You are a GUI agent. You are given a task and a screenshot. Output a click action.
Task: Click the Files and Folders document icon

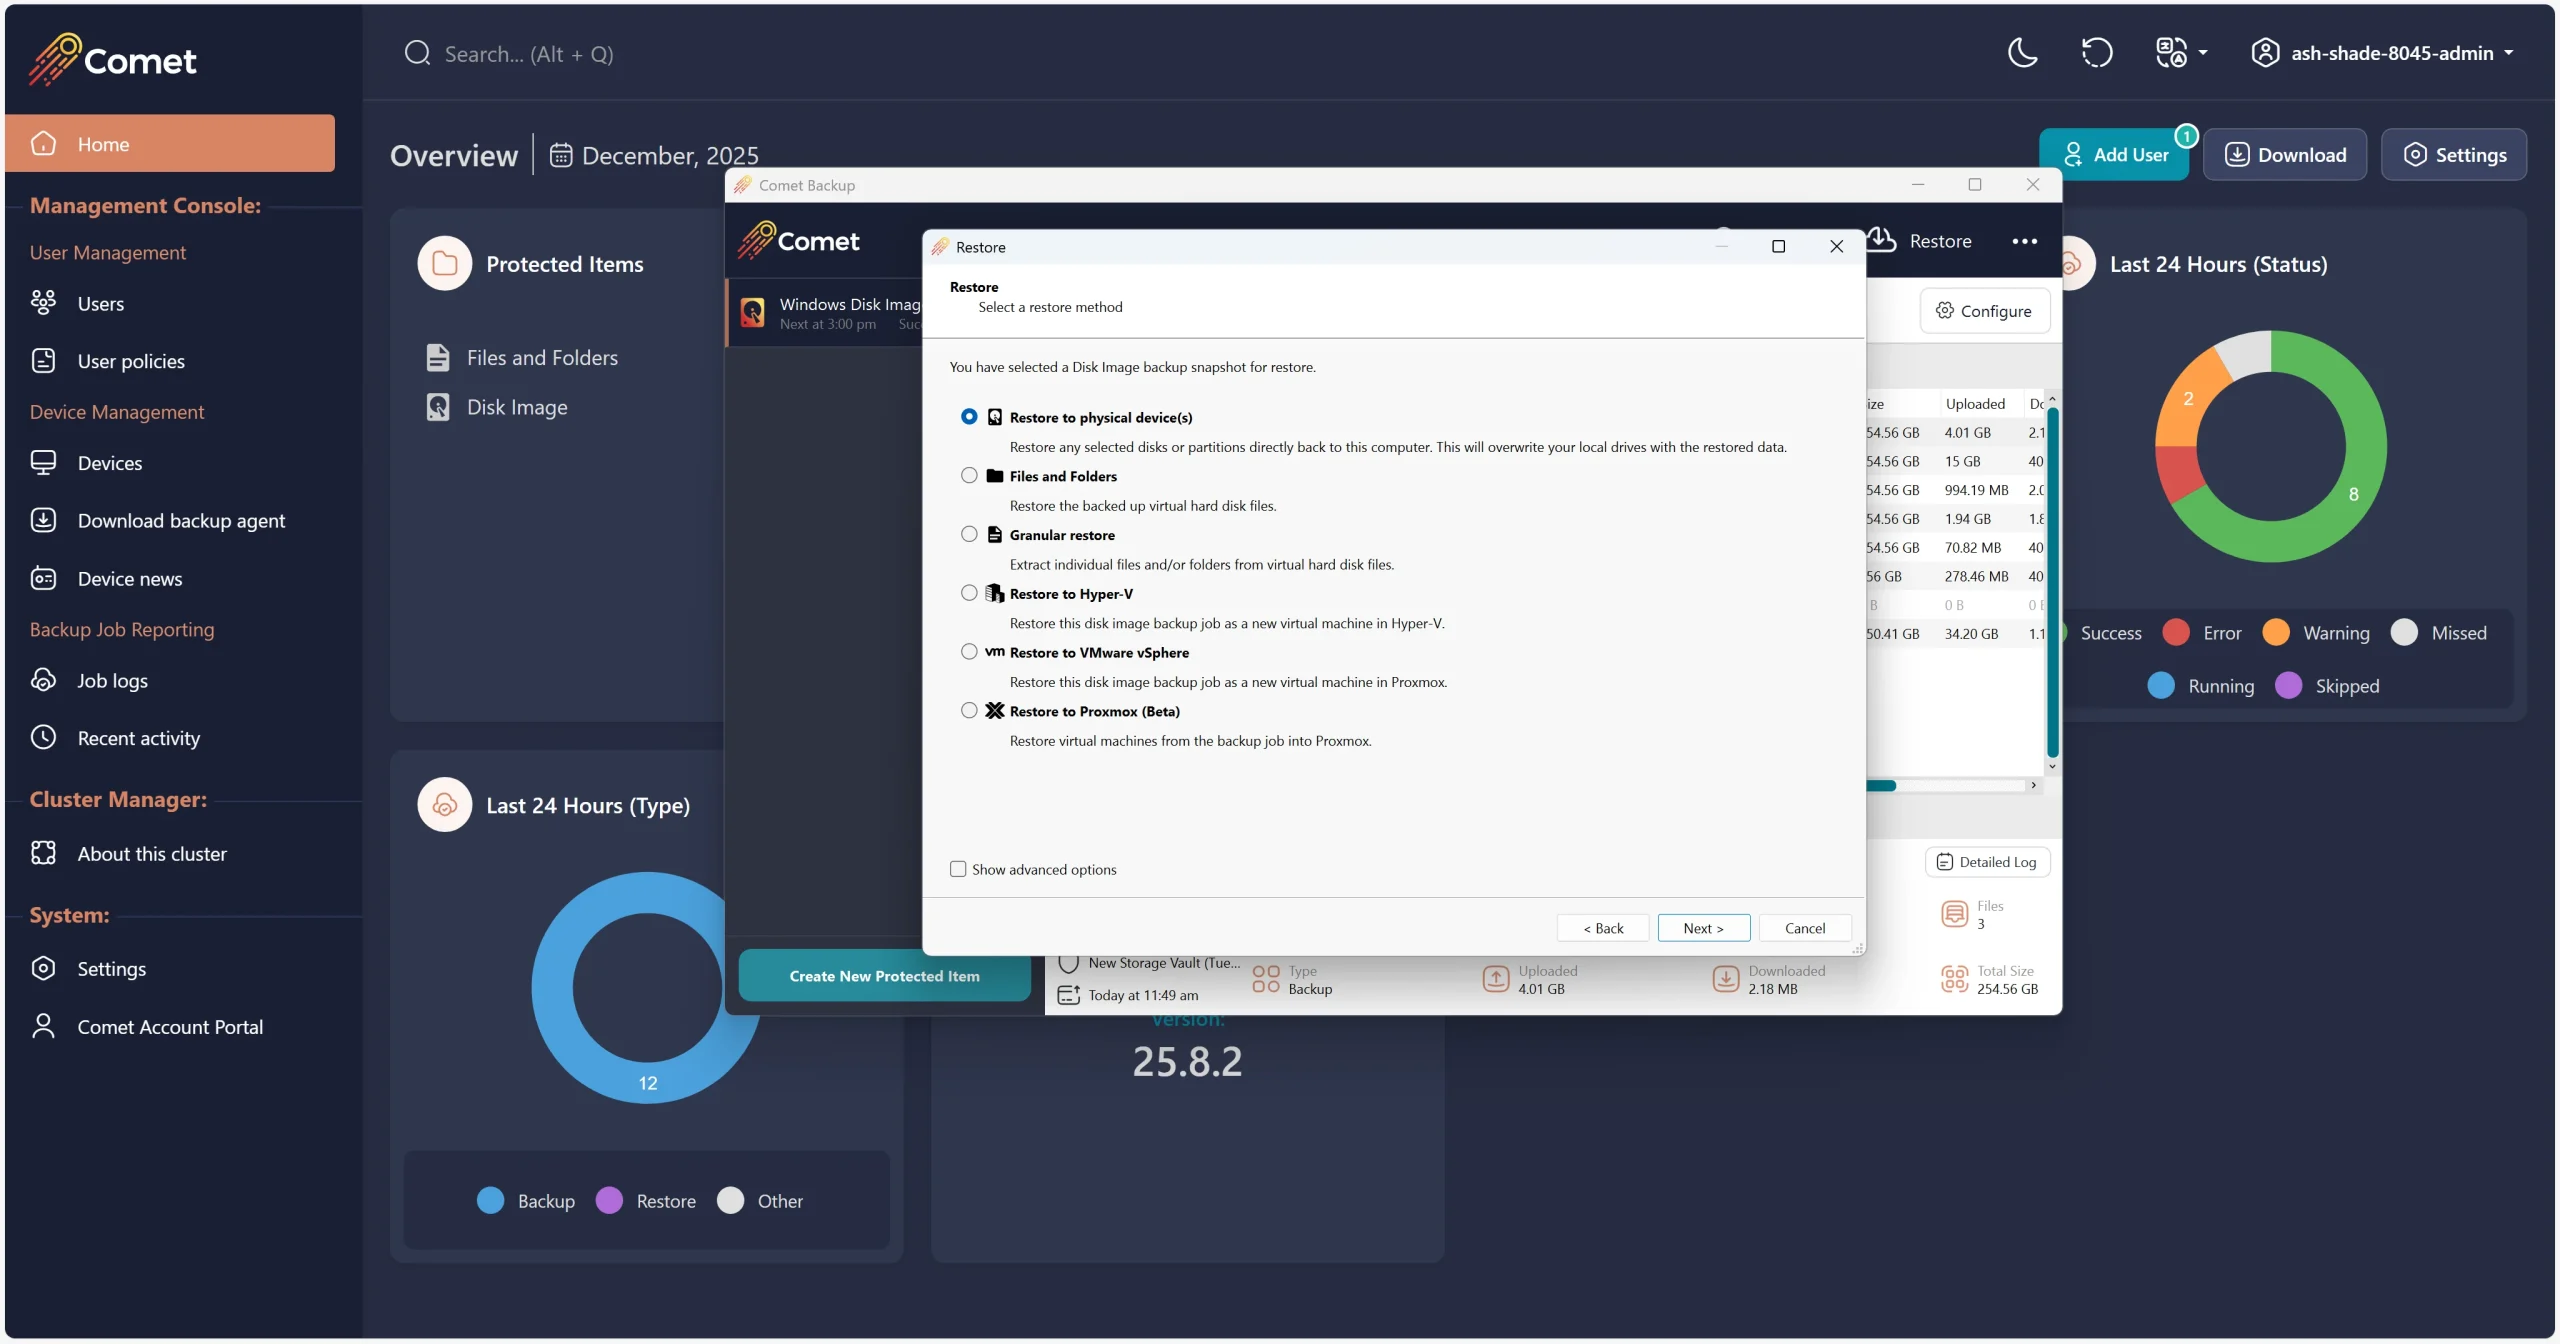click(438, 358)
